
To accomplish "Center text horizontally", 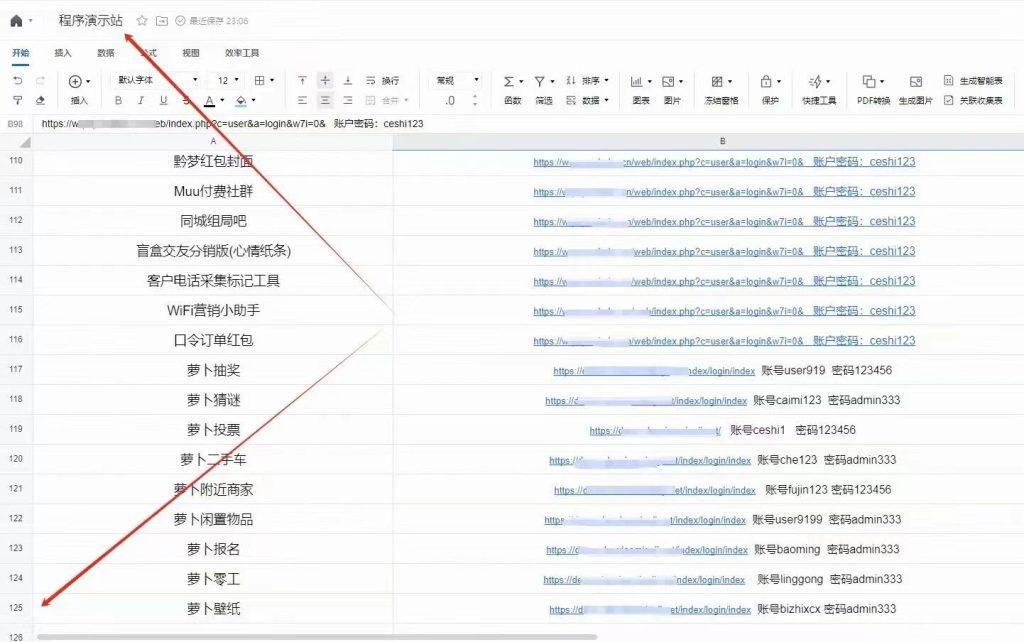I will tap(325, 101).
